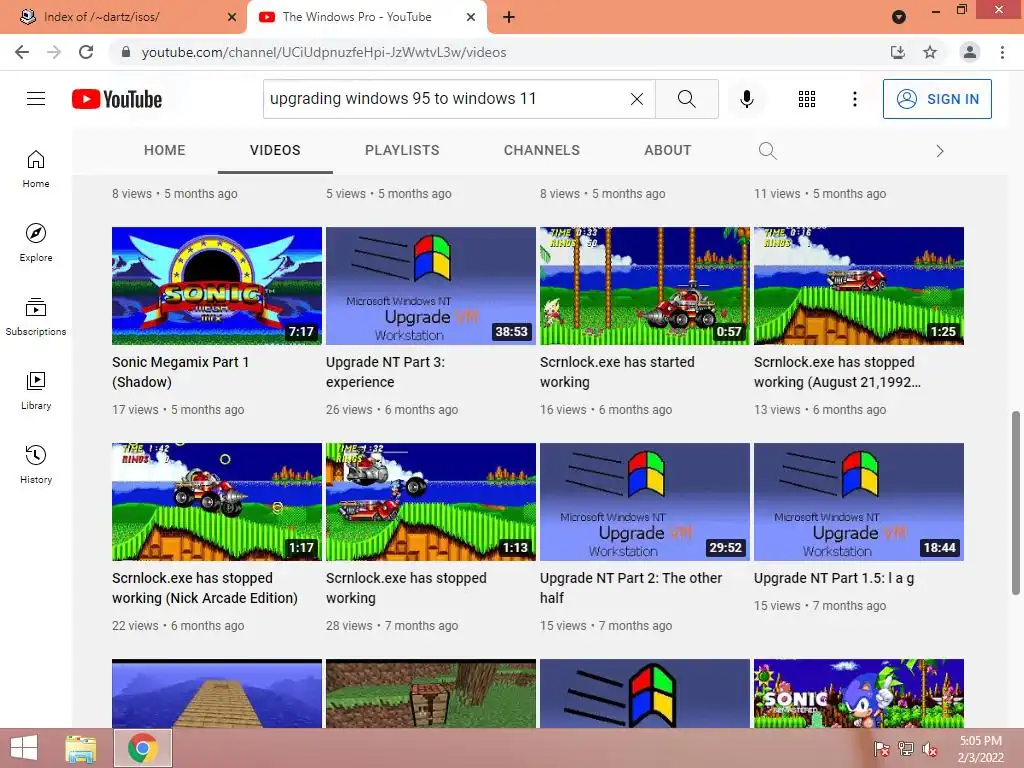Play the 18:44 Upgrade NT thumbnail
The image size is (1024, 768).
(859, 502)
